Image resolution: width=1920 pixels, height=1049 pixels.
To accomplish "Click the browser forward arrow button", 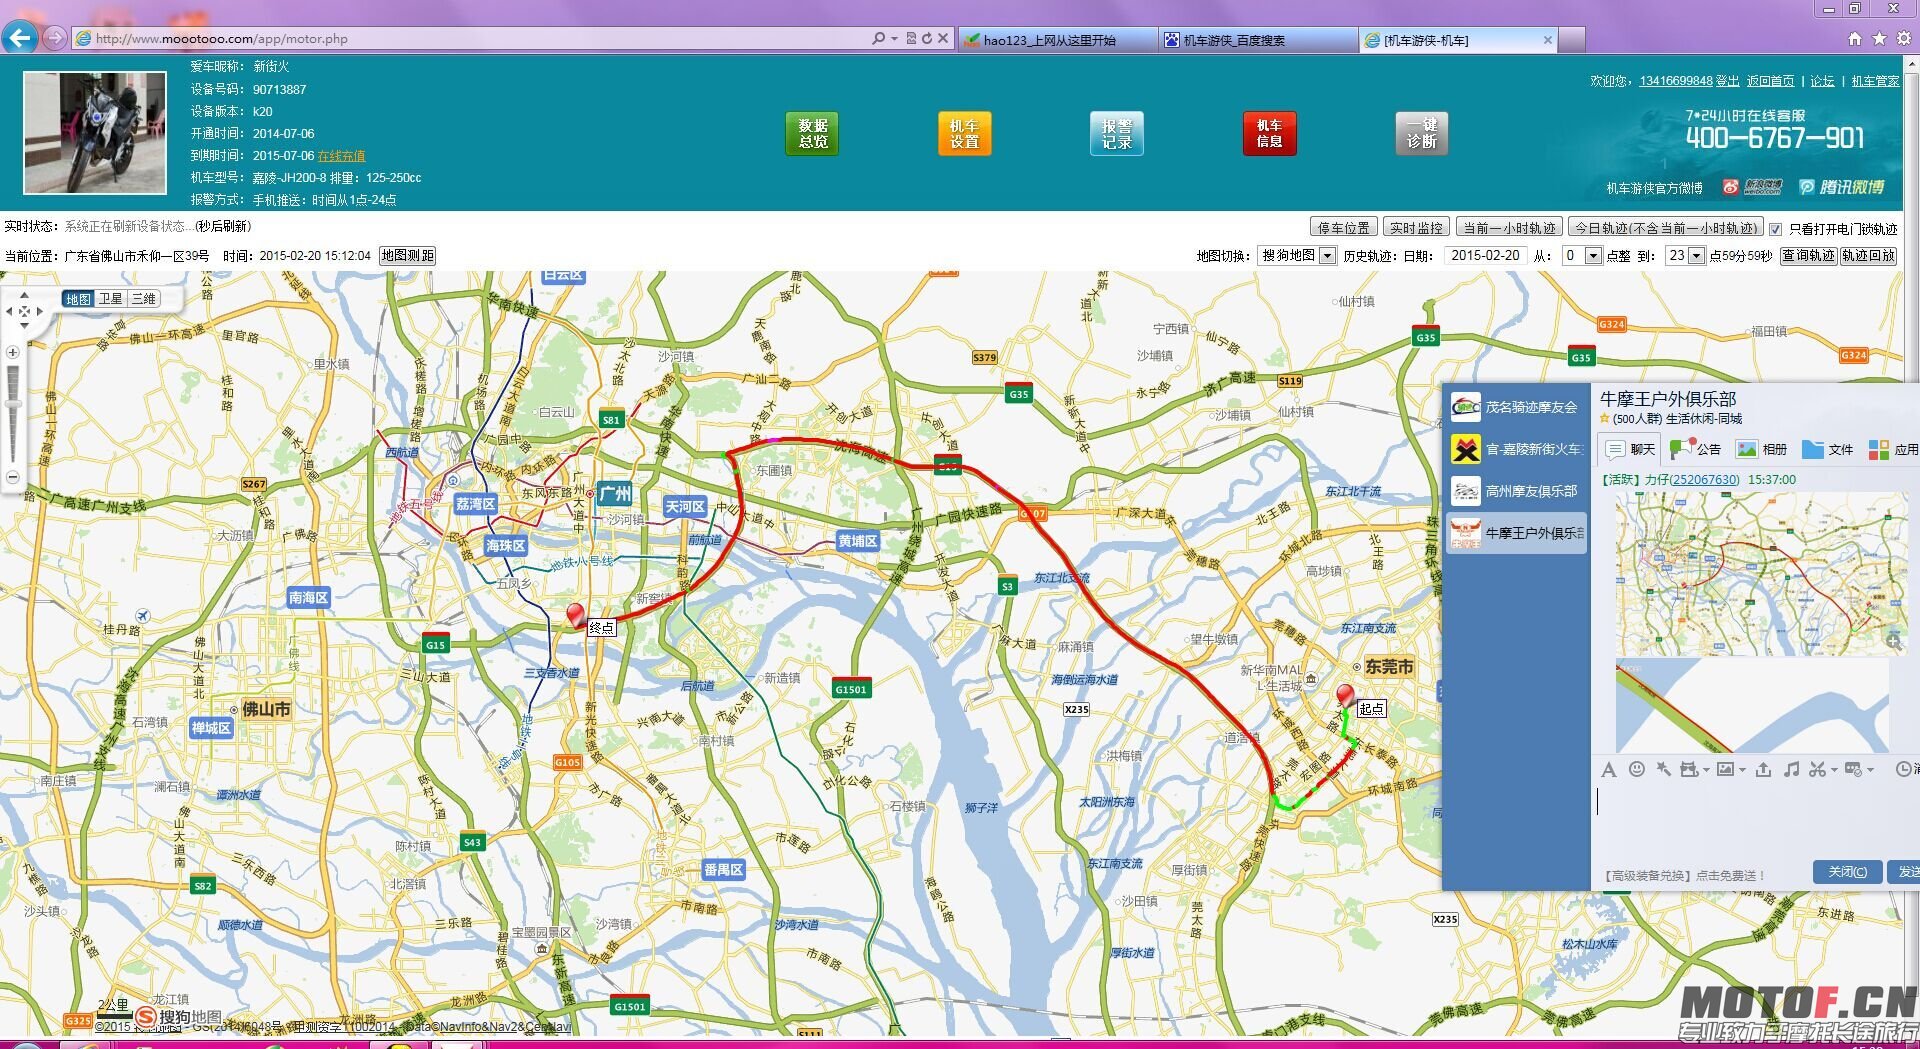I will [x=55, y=38].
